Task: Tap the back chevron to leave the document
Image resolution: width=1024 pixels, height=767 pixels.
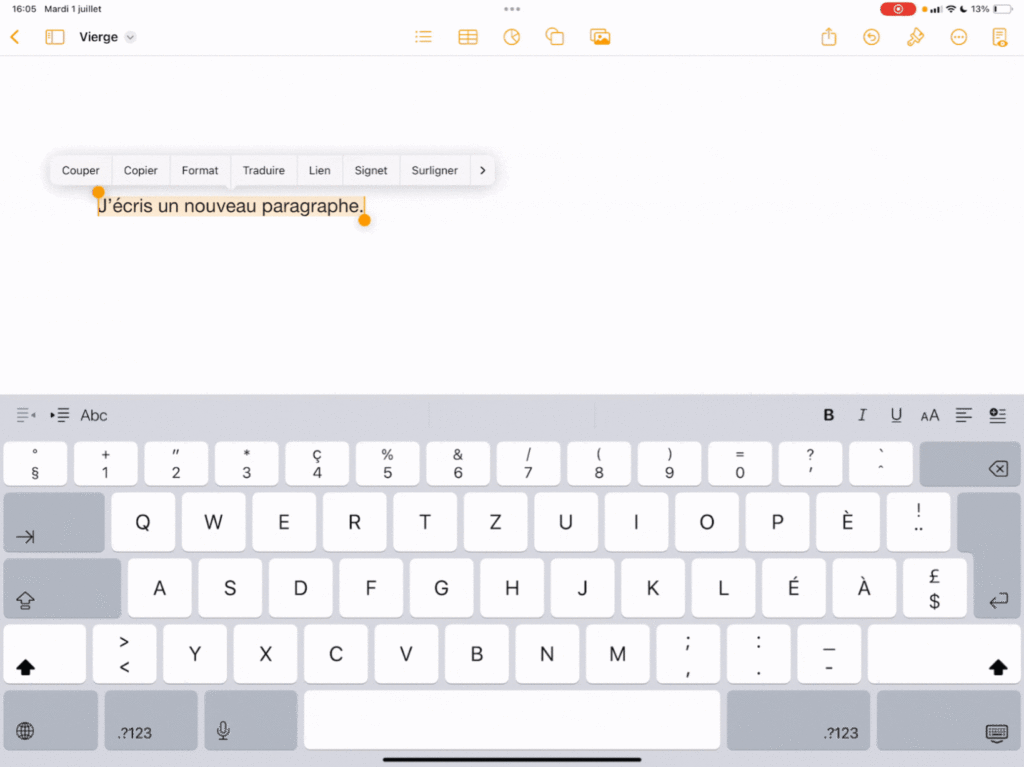Action: [15, 37]
